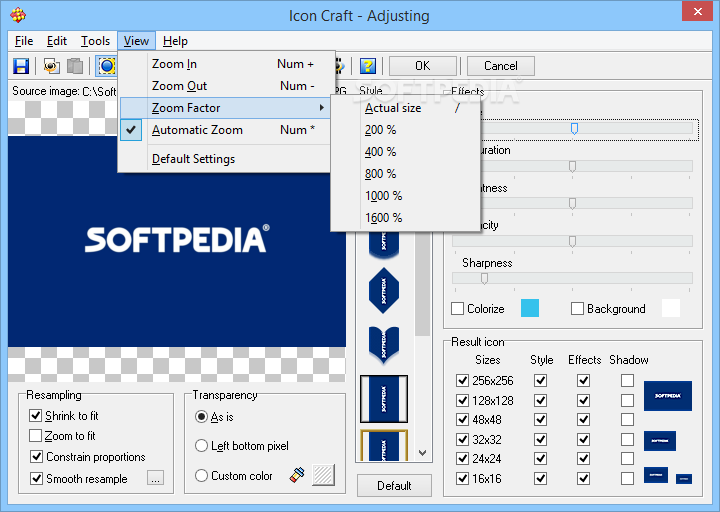Screen dimensions: 720x512
Task: Open the File menu
Action: point(24,41)
